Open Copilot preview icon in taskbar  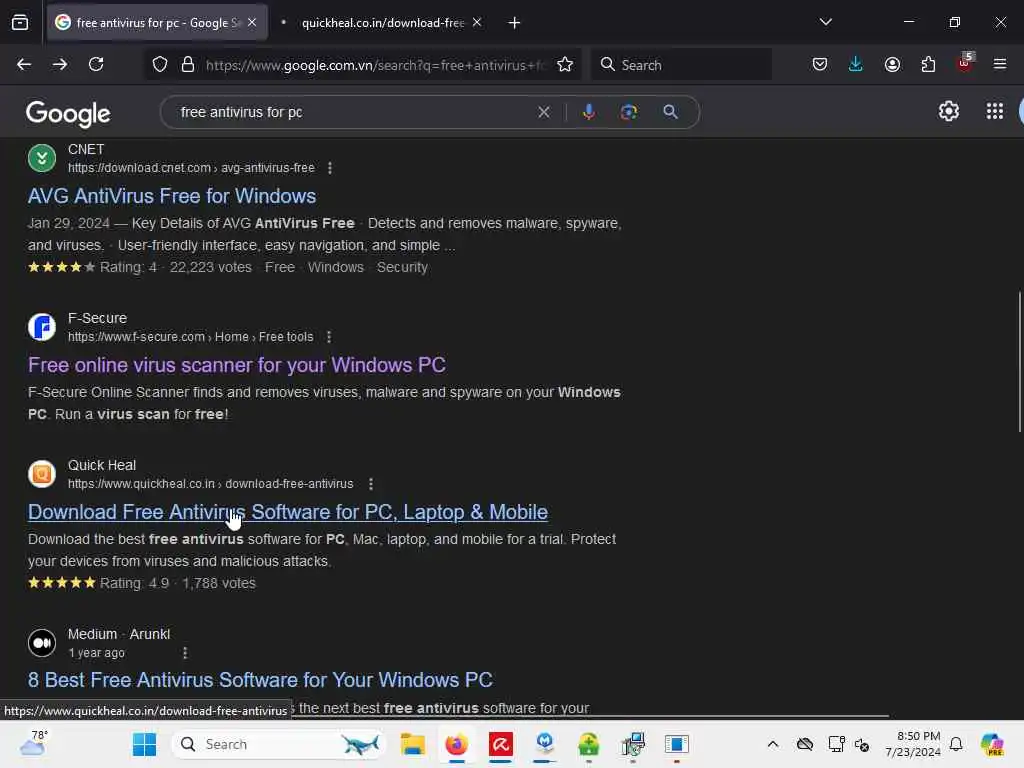tap(992, 744)
